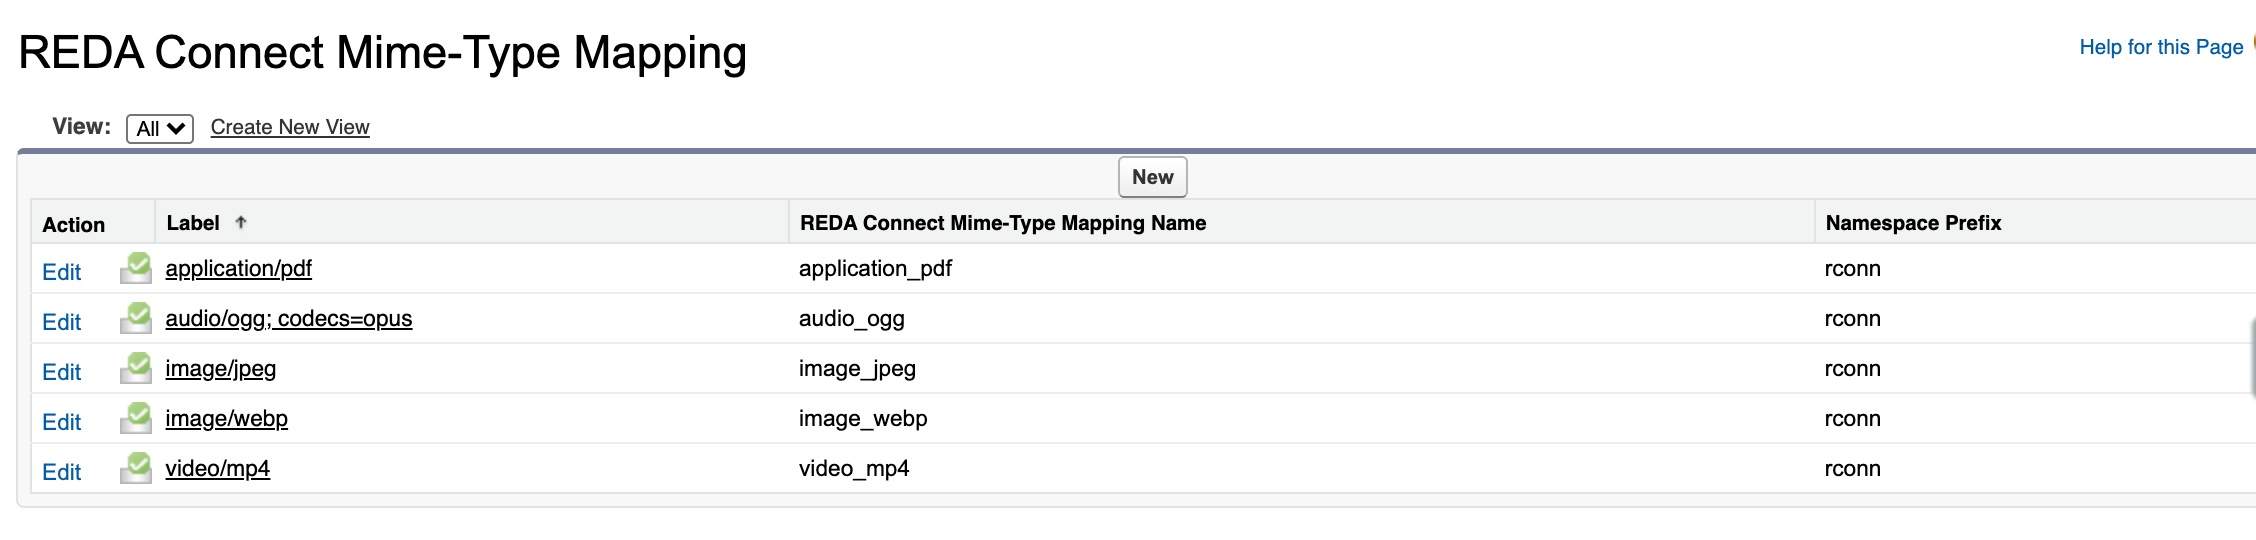Click the Namespace Prefix column header
Image resolution: width=2256 pixels, height=540 pixels.
[x=1913, y=223]
